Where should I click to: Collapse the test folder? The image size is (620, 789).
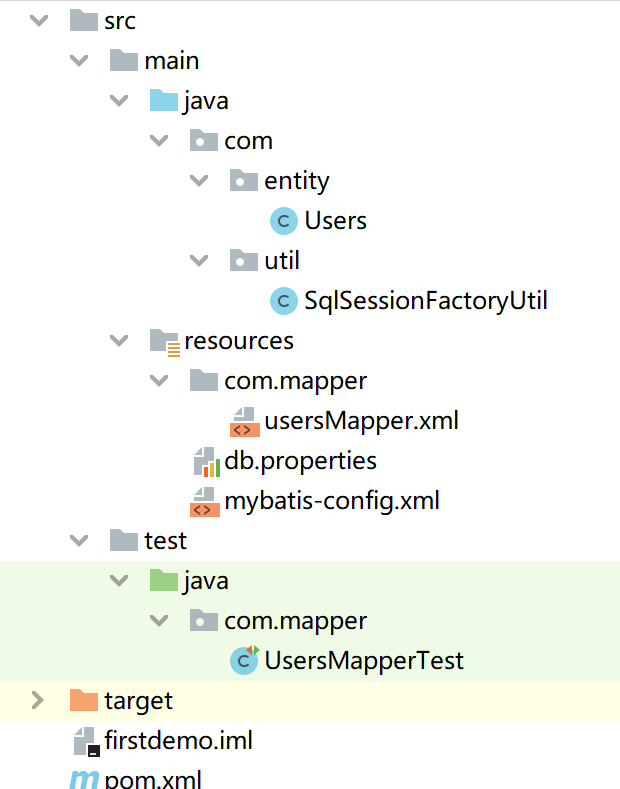click(x=79, y=541)
